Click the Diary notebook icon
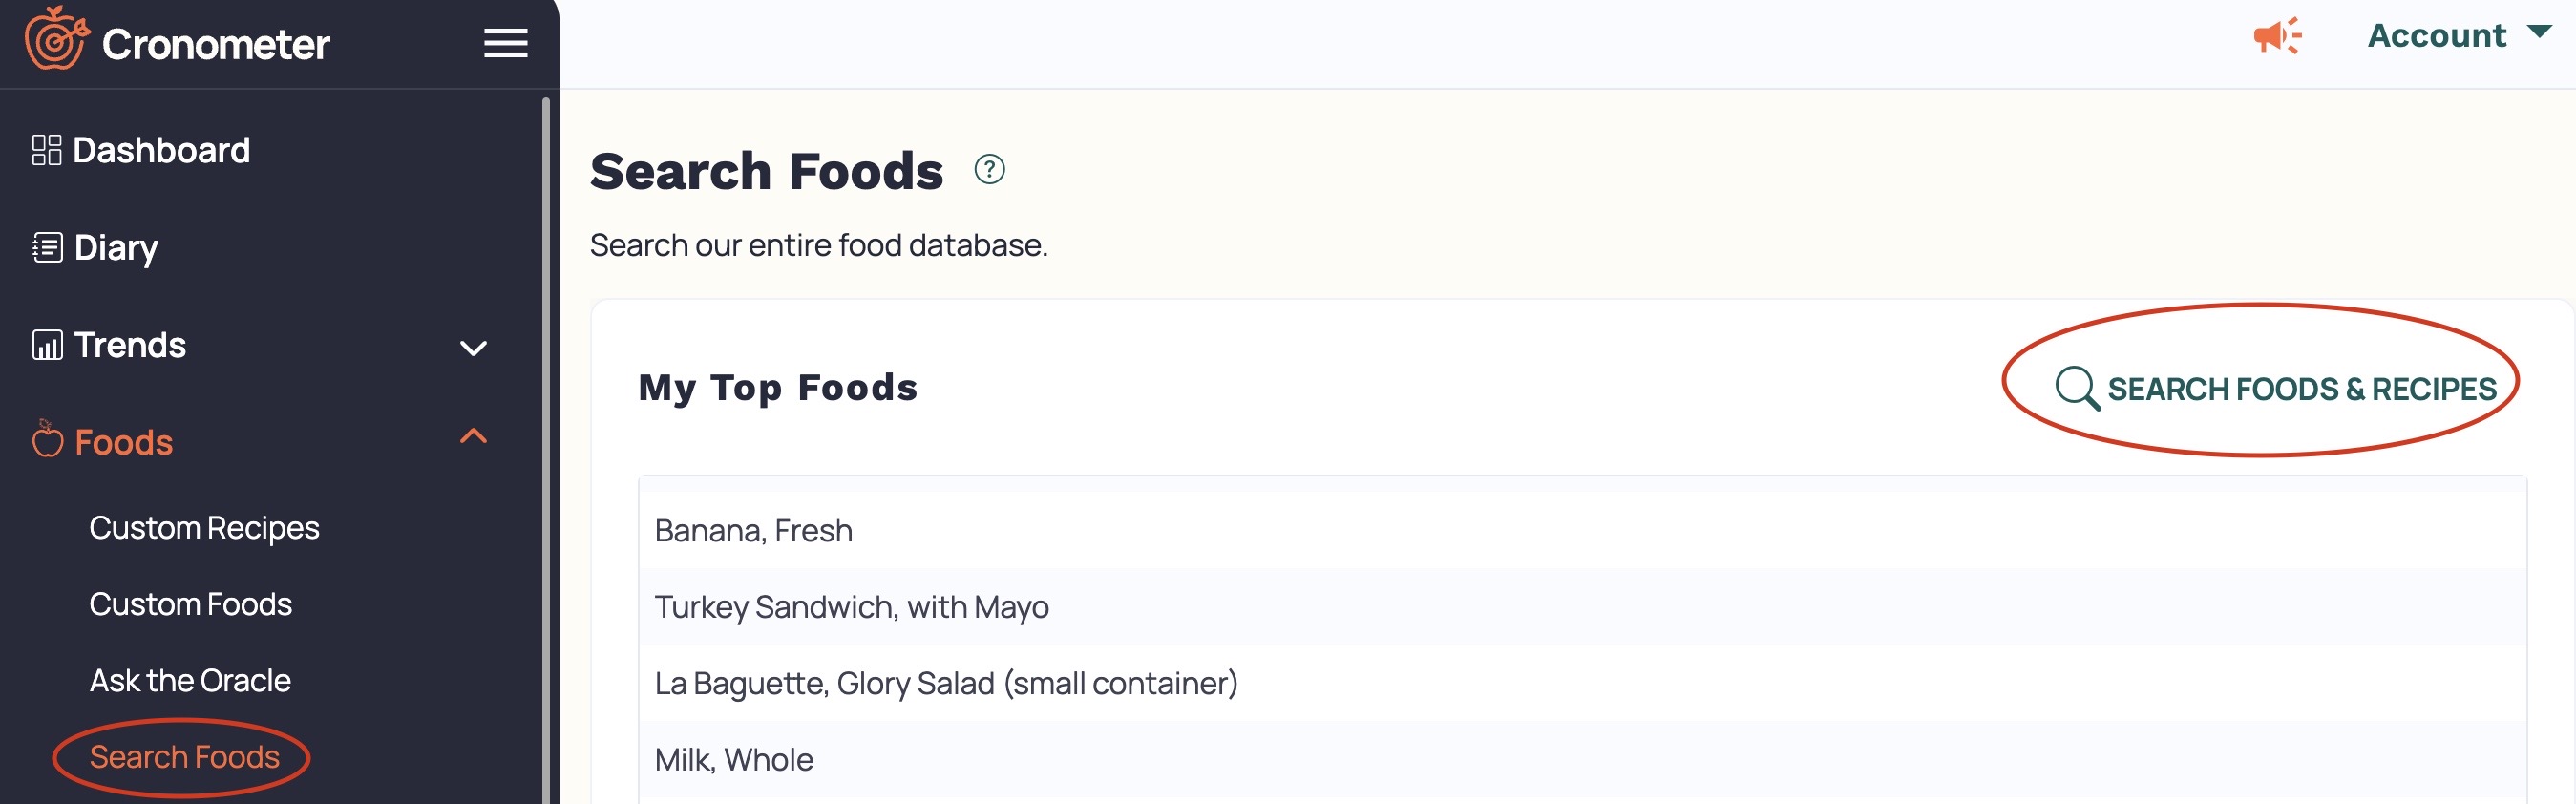 (x=45, y=247)
